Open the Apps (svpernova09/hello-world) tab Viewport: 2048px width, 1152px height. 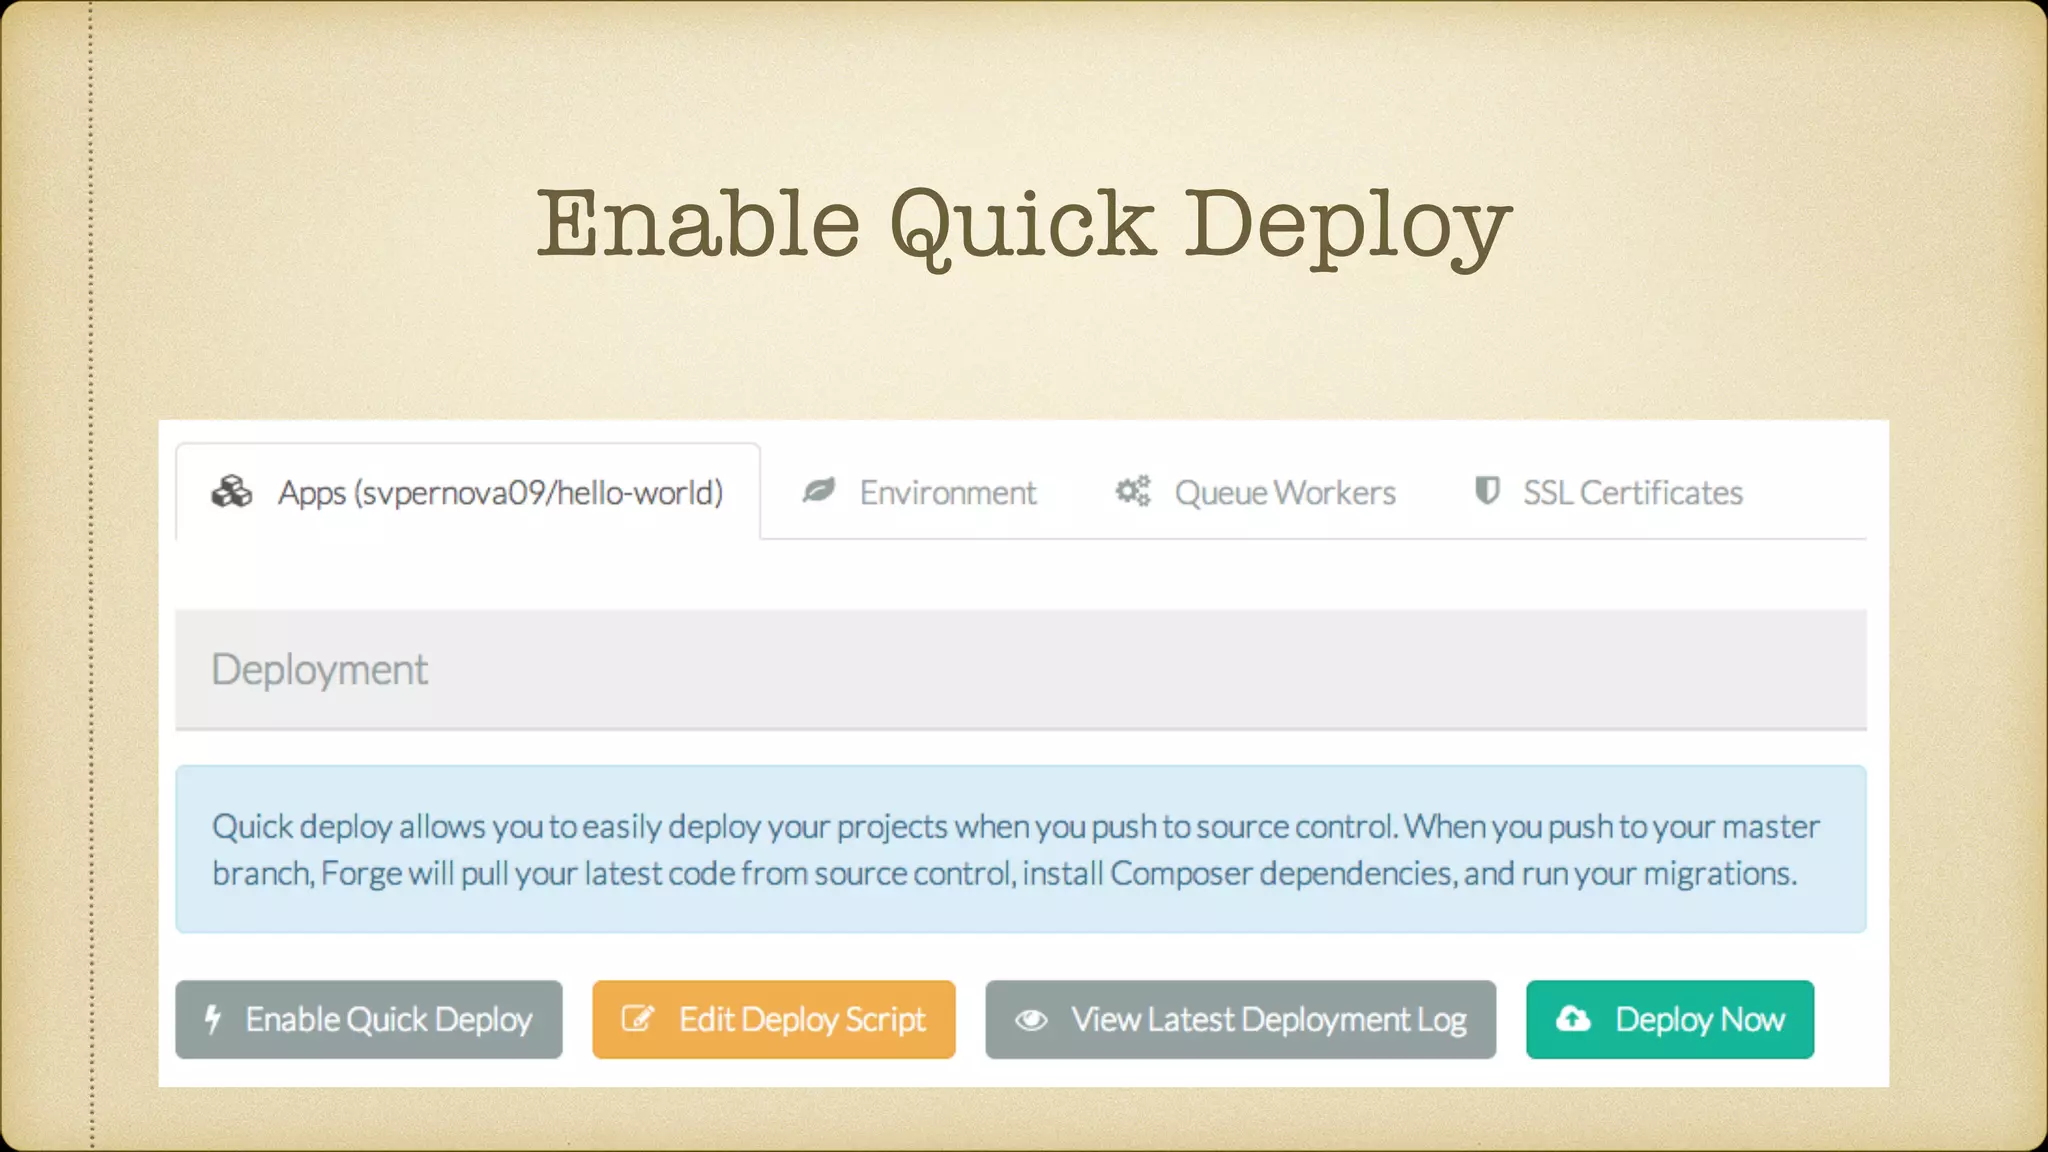tap(468, 492)
